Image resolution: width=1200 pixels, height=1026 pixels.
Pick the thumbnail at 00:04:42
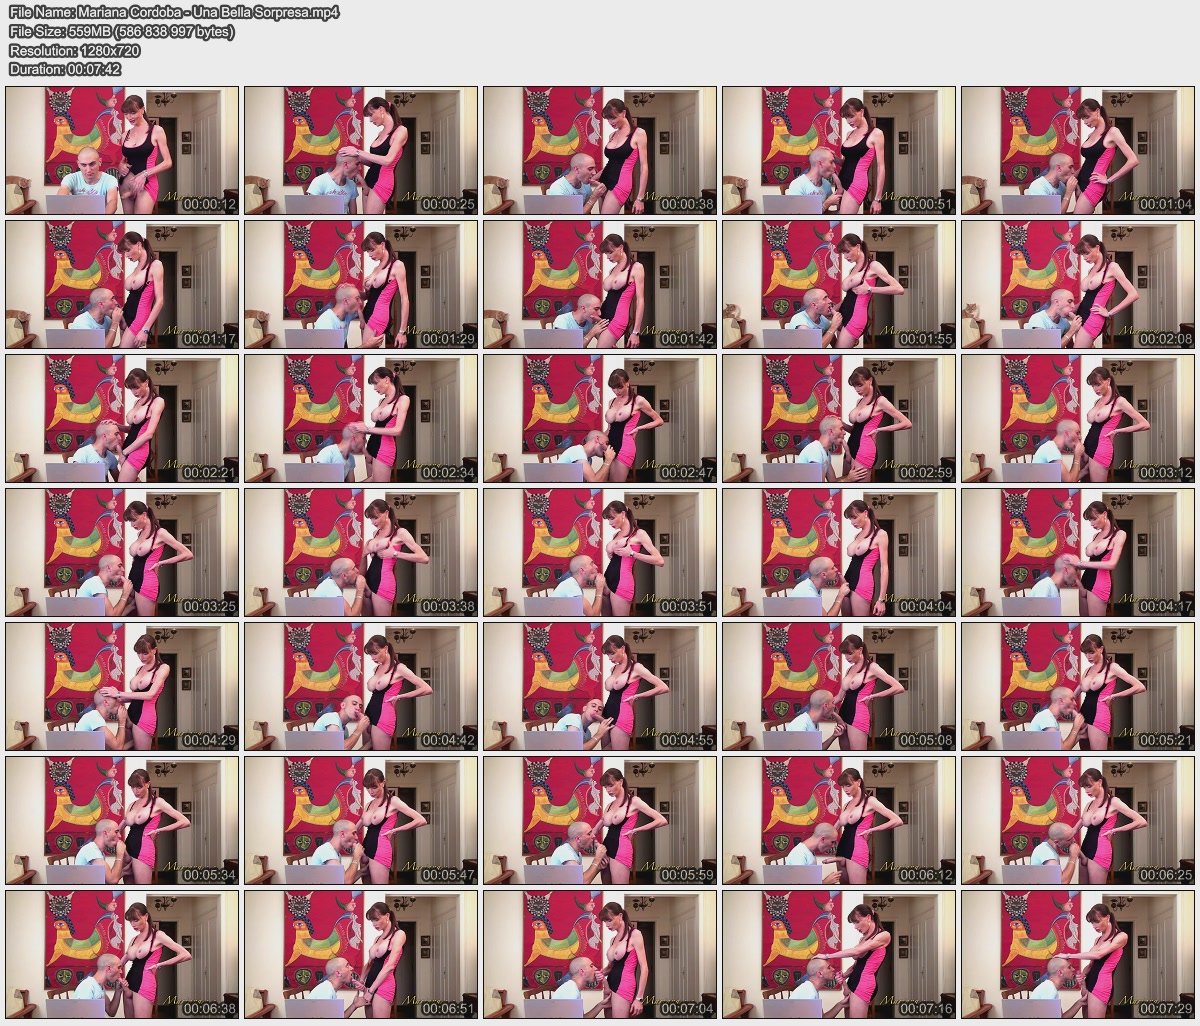coord(361,686)
